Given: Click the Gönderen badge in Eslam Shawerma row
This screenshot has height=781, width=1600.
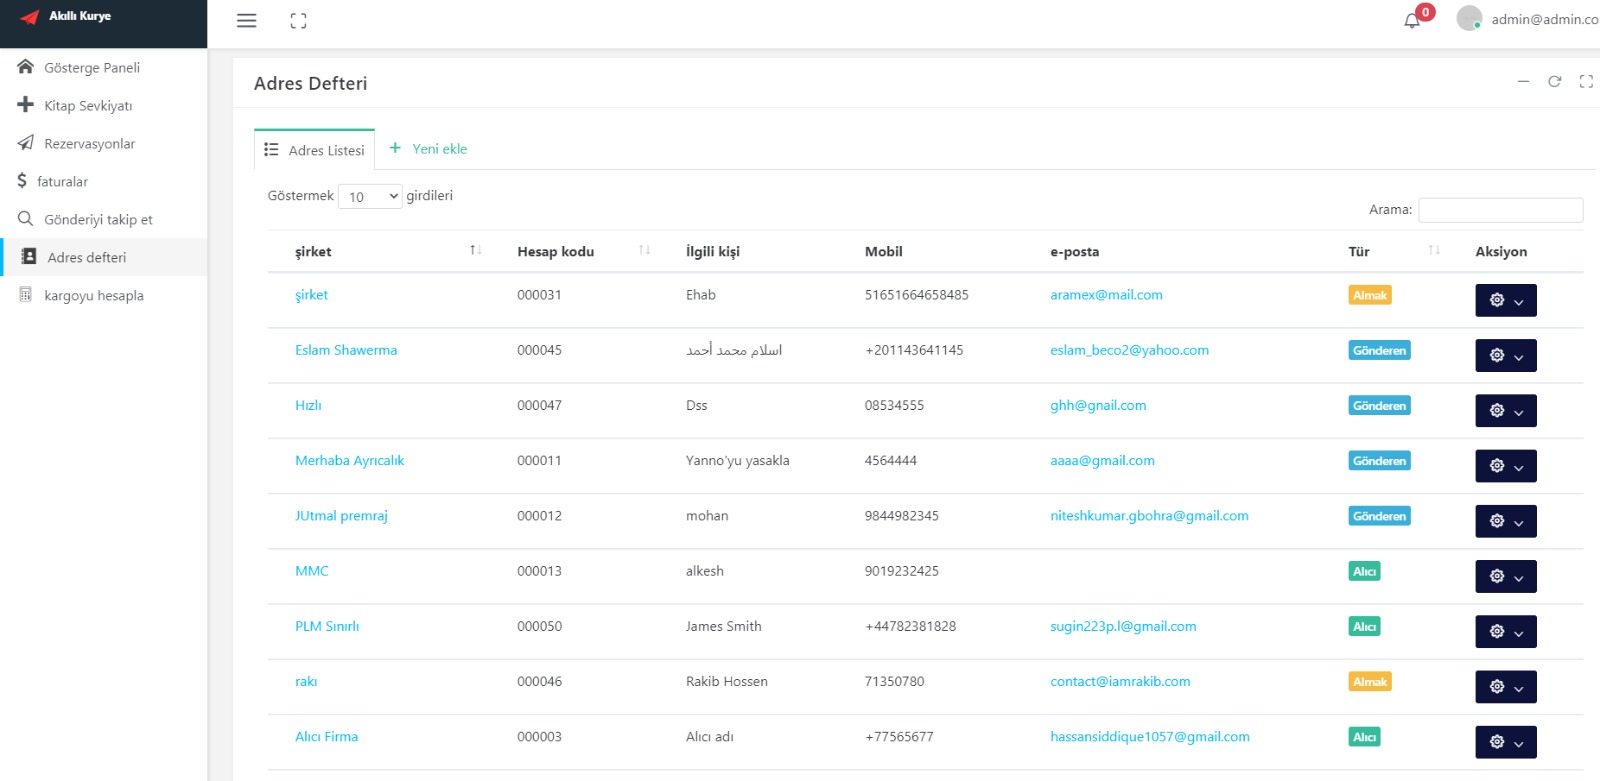Looking at the screenshot, I should click(1380, 350).
